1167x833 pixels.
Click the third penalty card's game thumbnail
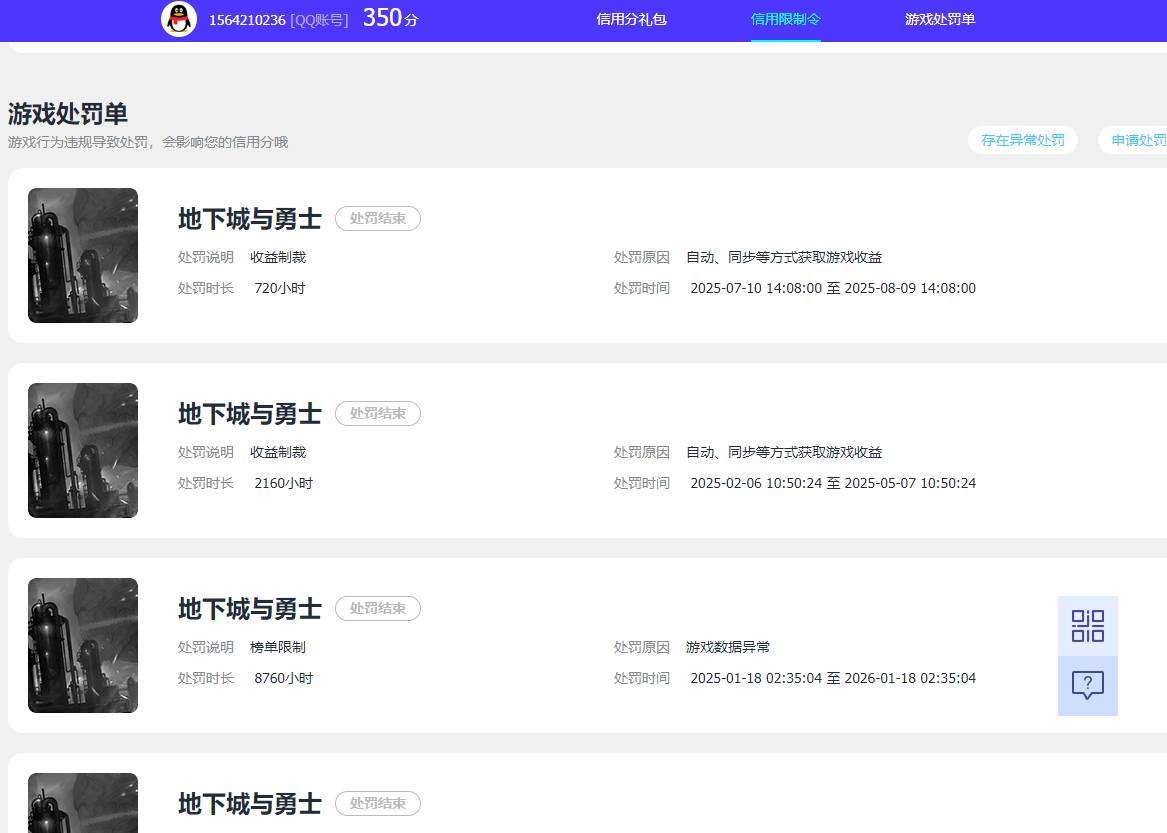click(x=82, y=645)
